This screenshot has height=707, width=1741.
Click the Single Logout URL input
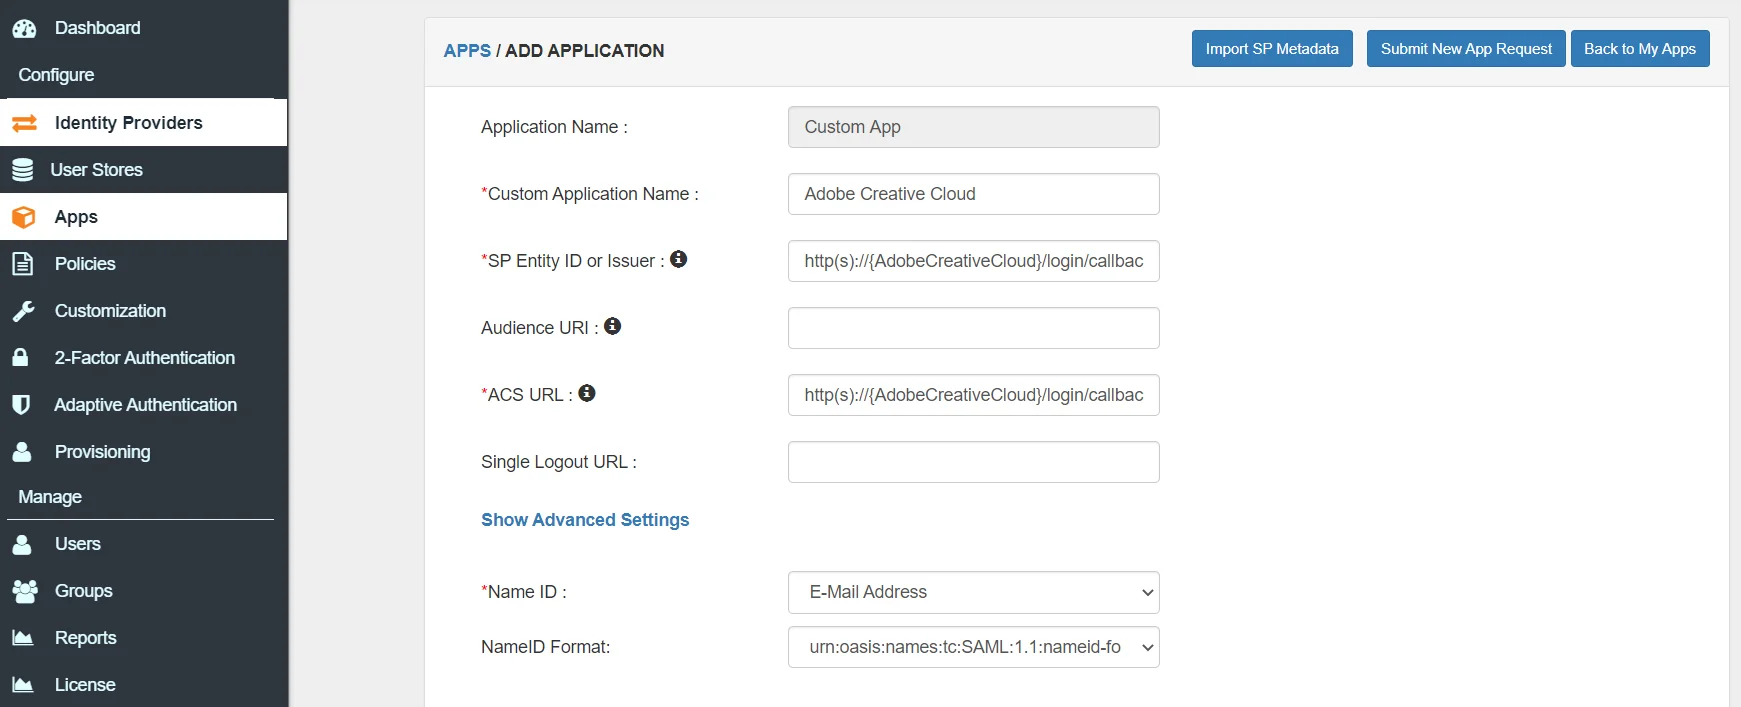pyautogui.click(x=974, y=462)
